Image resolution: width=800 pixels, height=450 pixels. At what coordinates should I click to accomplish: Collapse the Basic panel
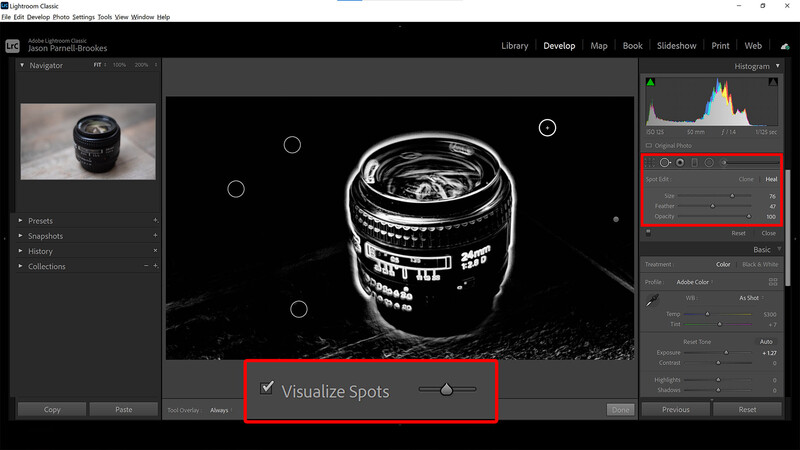[x=779, y=249]
